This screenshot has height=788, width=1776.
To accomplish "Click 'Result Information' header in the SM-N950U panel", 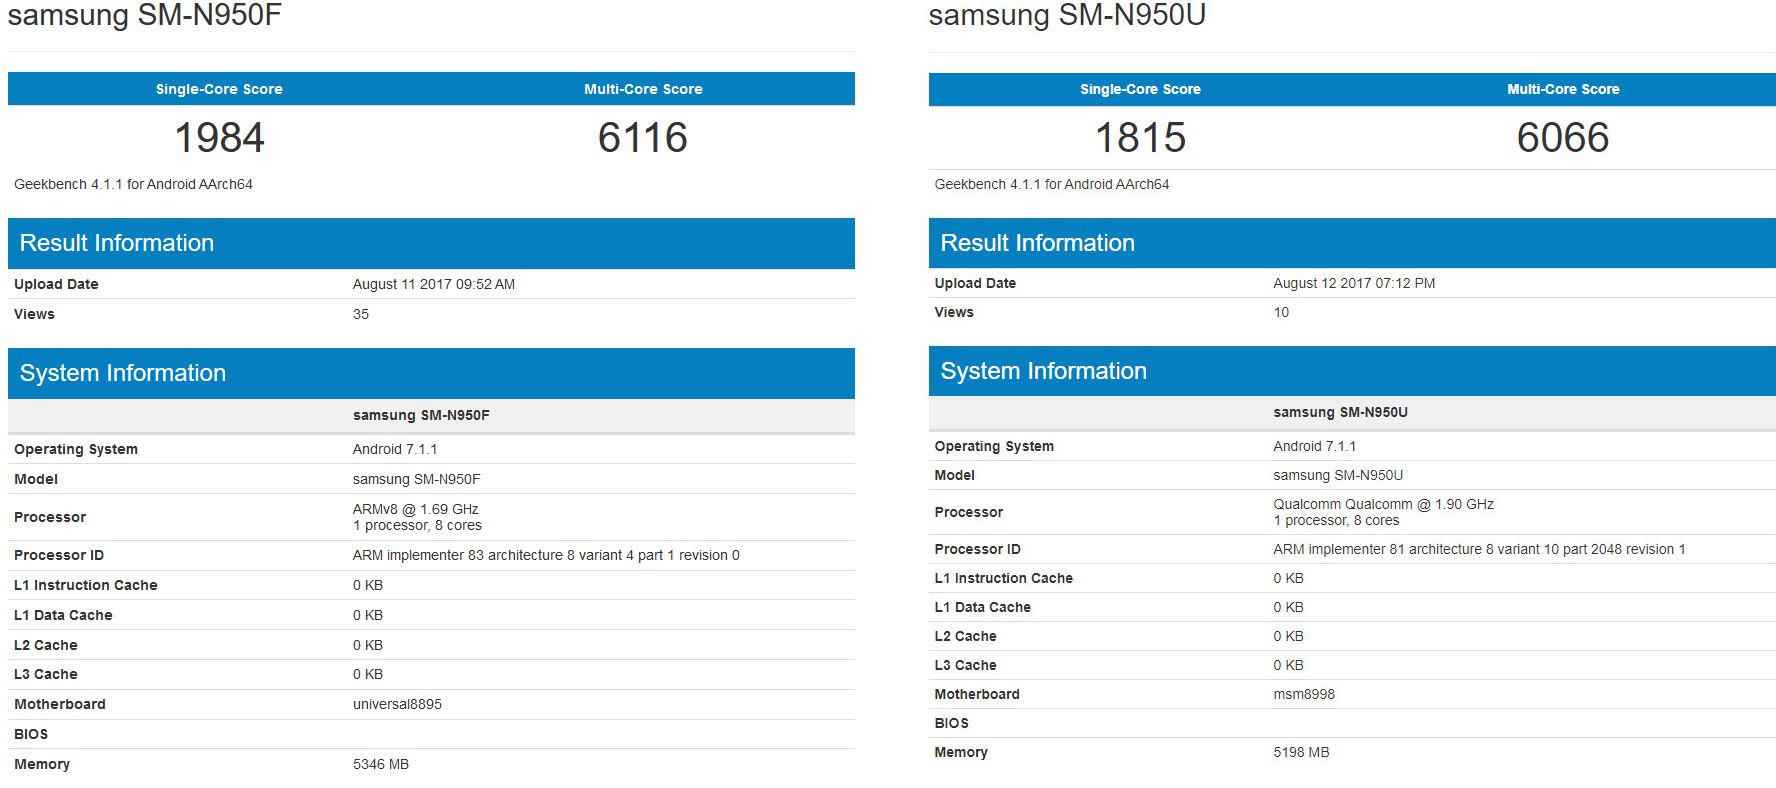I will pos(1352,243).
